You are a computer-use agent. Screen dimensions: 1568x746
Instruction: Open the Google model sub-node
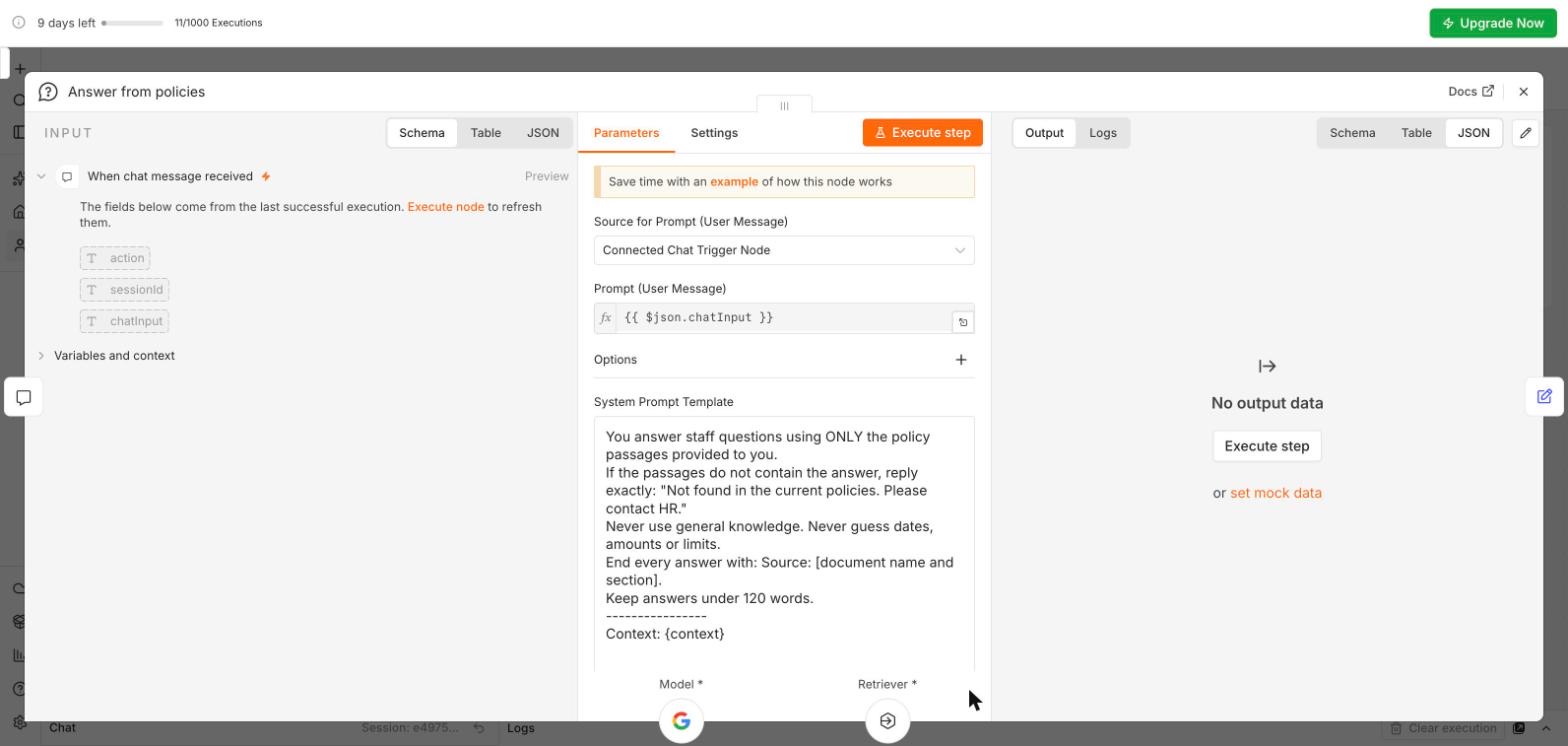[x=681, y=721]
